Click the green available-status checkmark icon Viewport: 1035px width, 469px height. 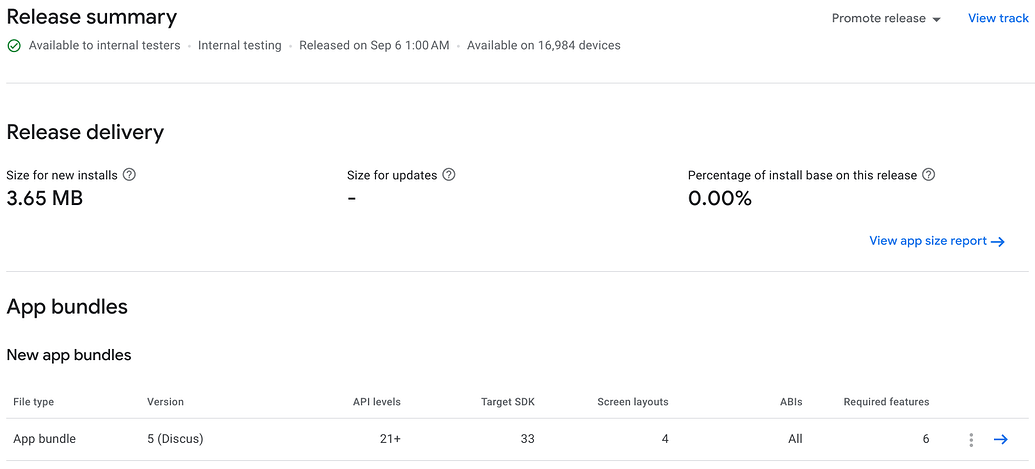(13, 46)
